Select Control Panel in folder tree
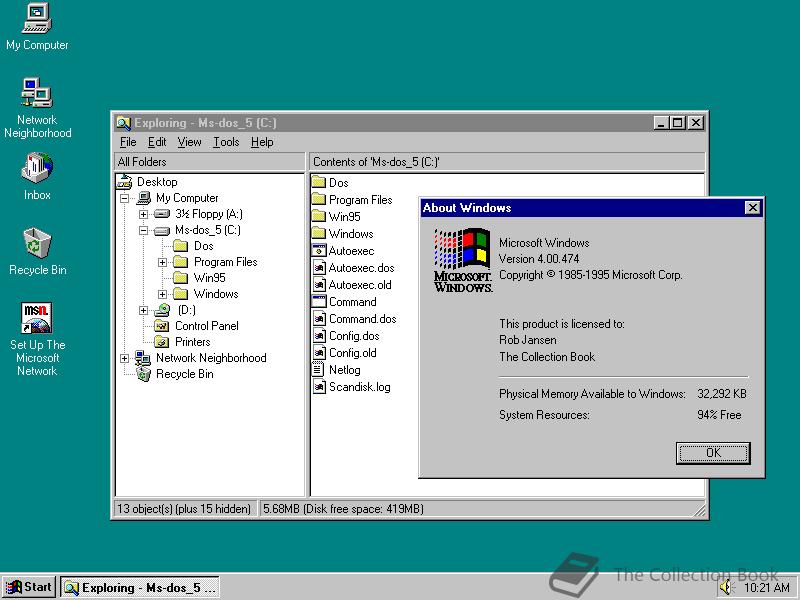The width and height of the screenshot is (800, 600). (205, 326)
